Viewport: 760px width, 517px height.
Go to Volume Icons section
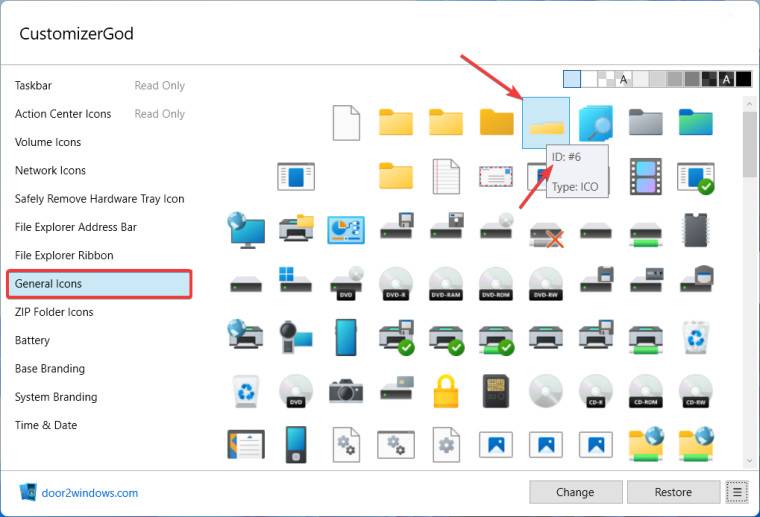48,142
